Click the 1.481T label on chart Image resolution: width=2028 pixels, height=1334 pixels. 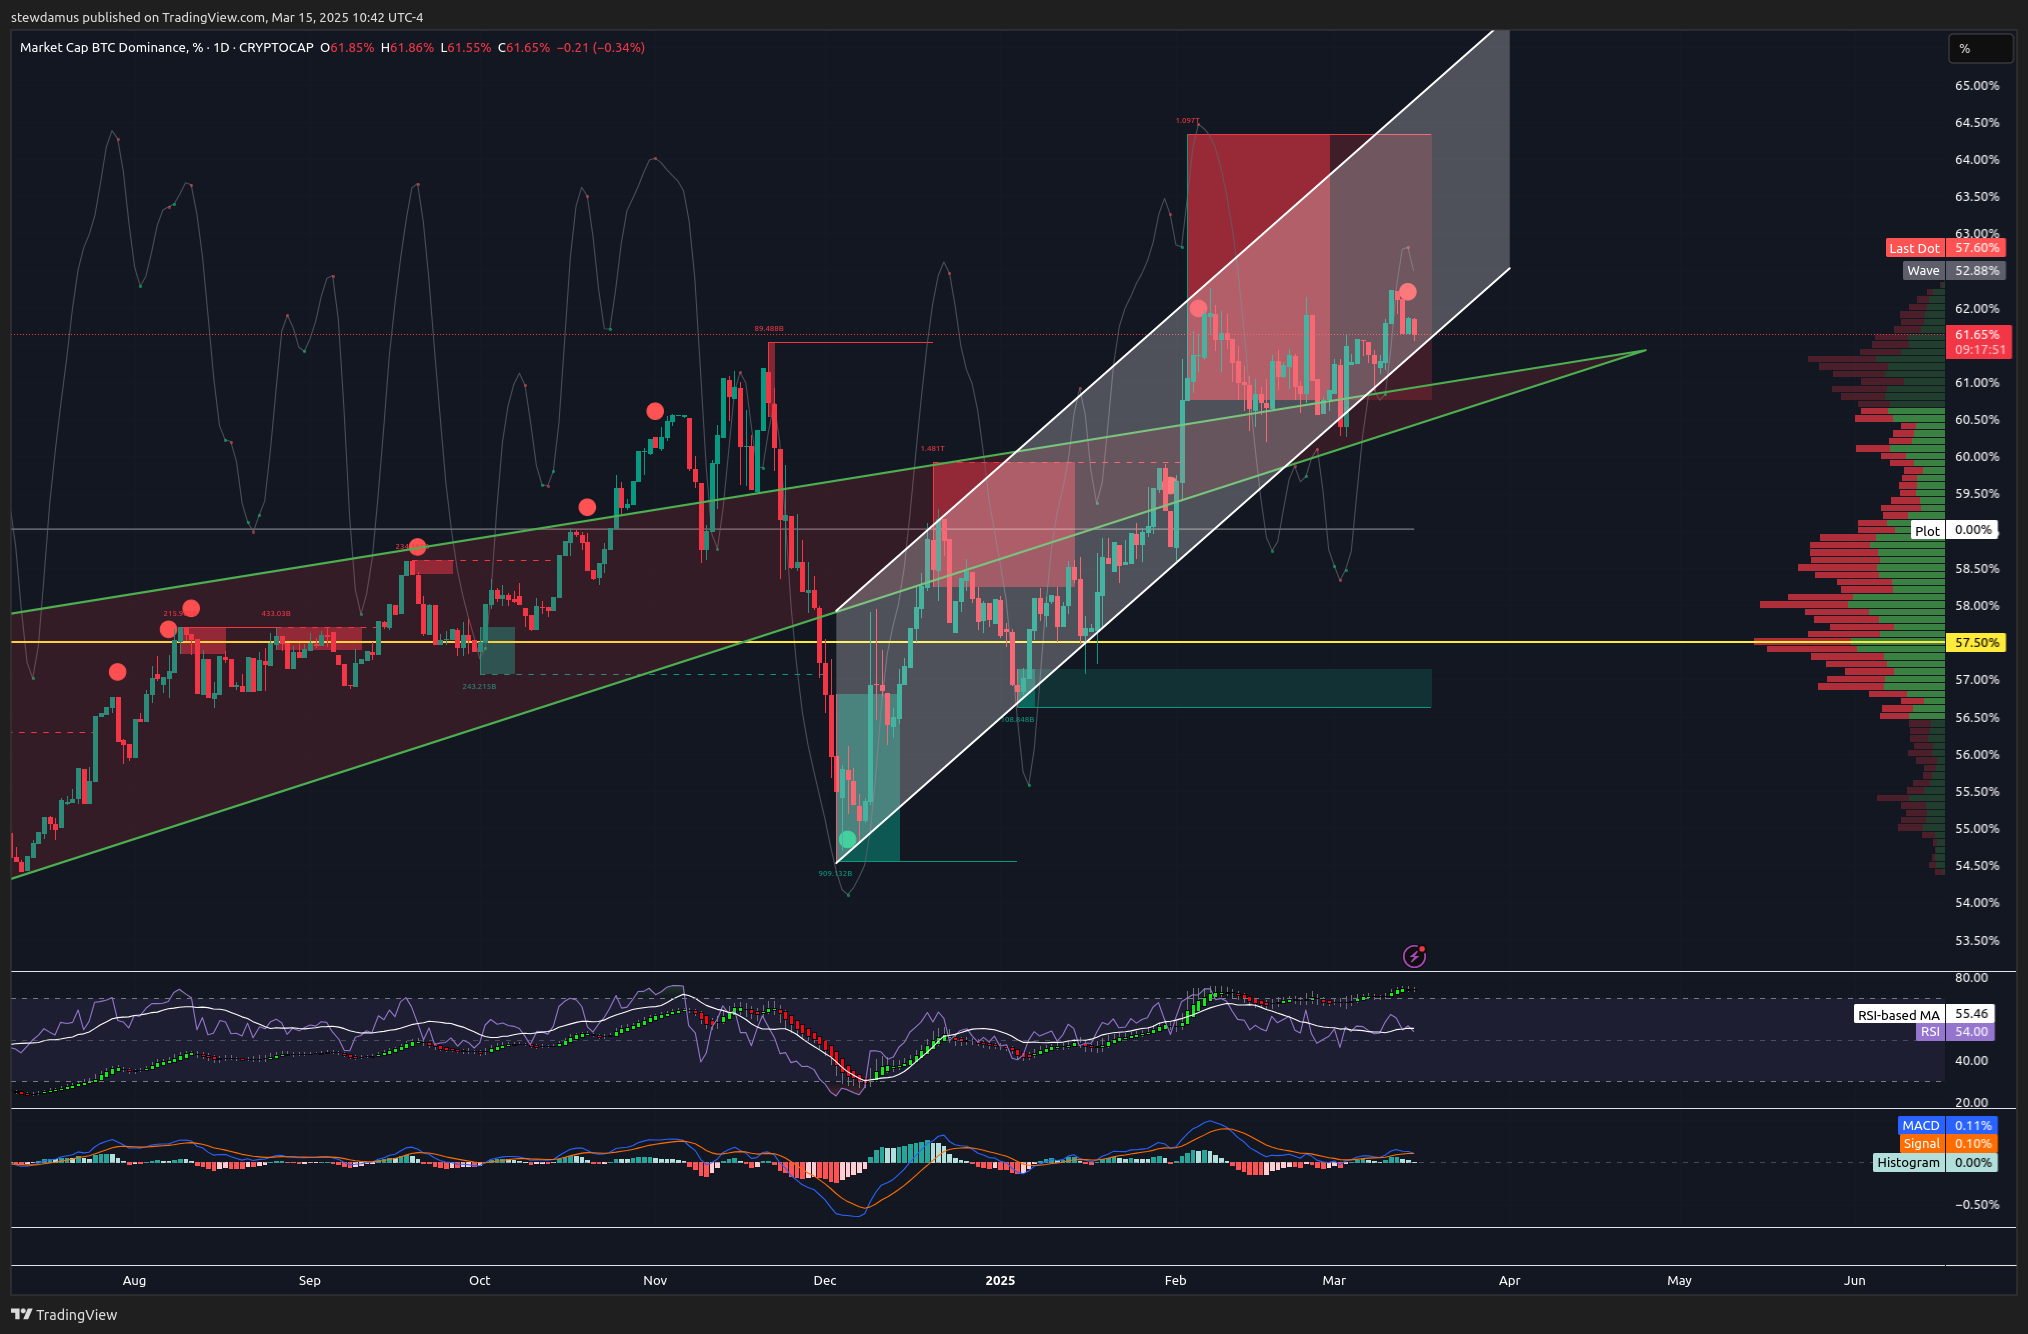tap(932, 449)
